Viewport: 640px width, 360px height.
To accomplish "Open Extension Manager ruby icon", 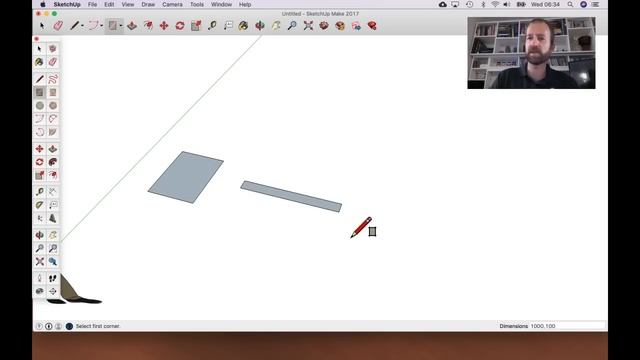I will [372, 26].
